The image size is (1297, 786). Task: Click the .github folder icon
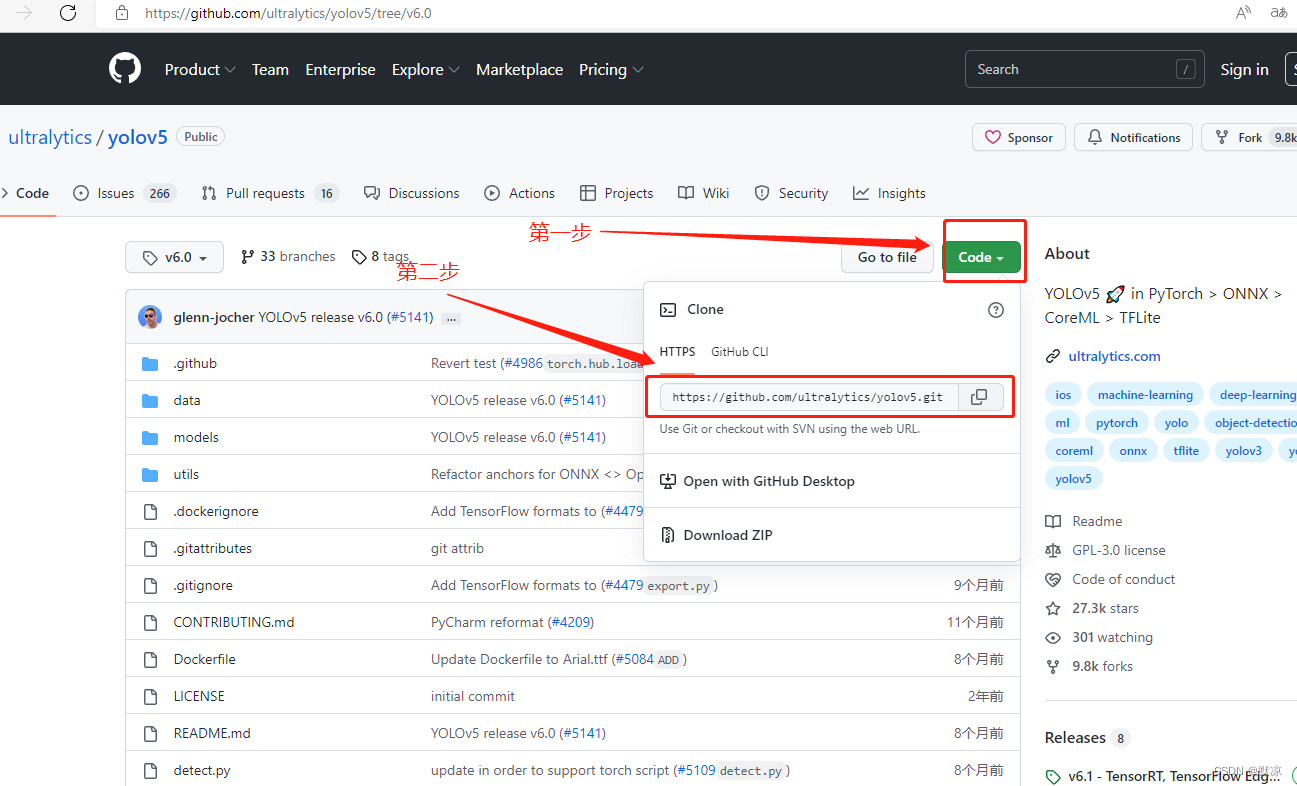150,363
